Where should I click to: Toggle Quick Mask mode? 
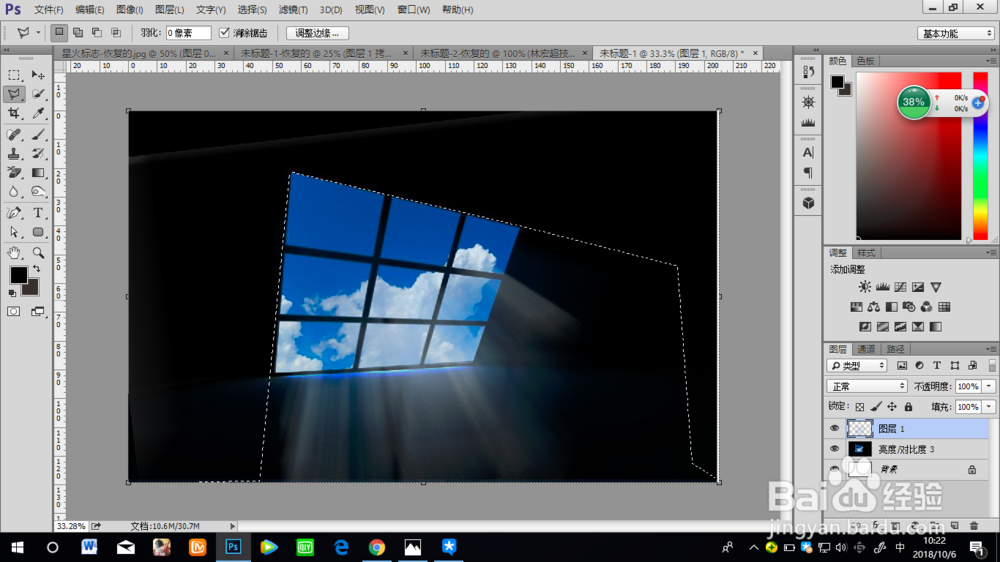(x=13, y=311)
